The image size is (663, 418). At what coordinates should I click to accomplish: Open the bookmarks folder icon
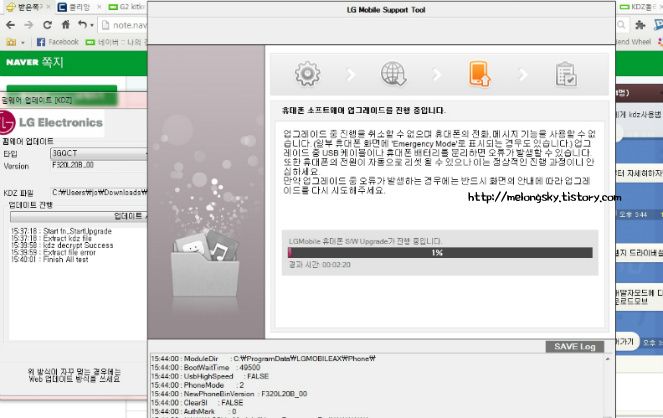coord(11,42)
